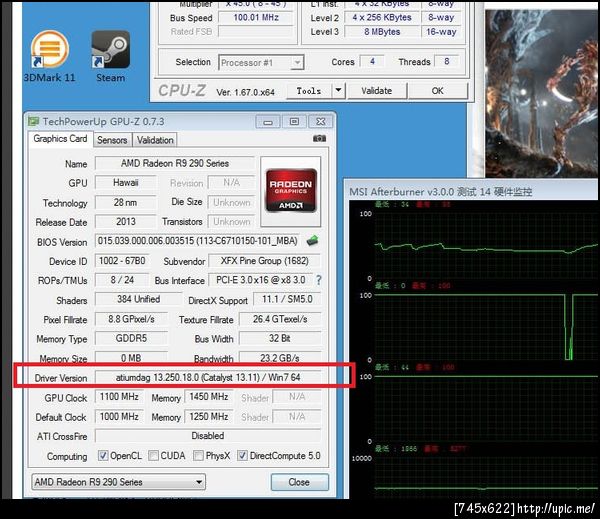Click the ROPs/TMUs field 8 / 24
This screenshot has width=600, height=519.
click(122, 280)
